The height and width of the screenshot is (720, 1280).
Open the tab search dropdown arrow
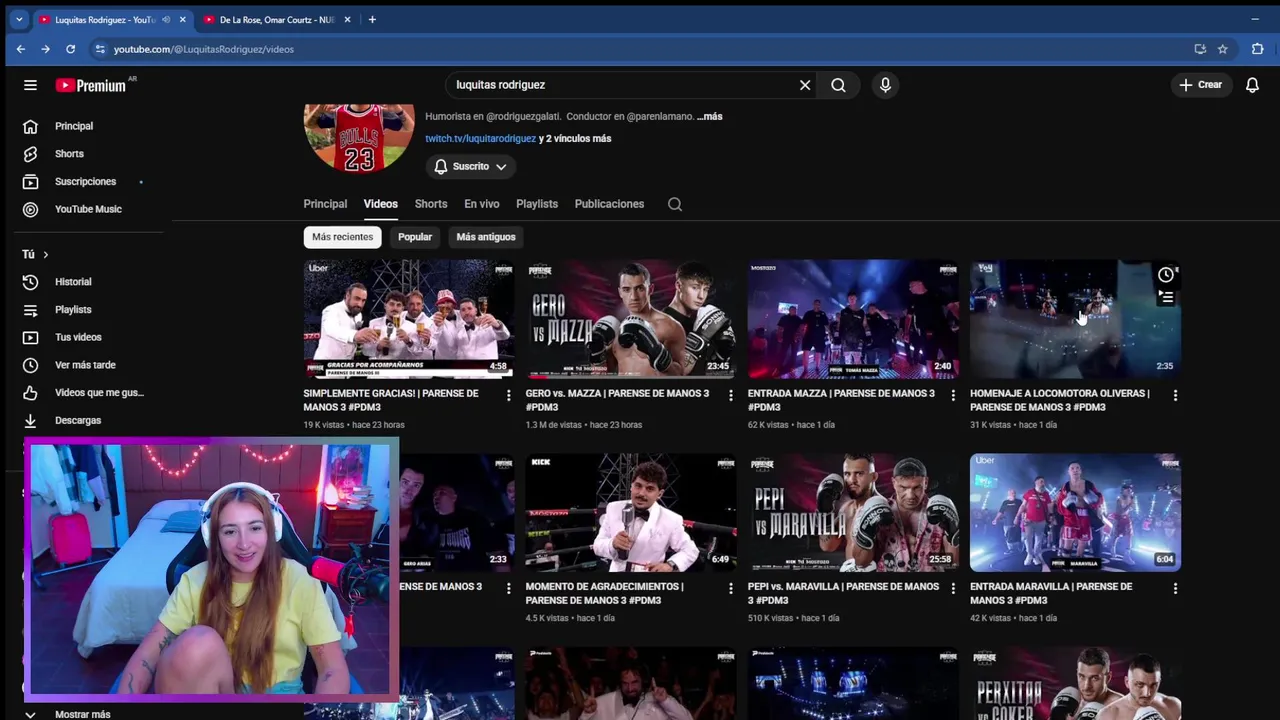point(19,19)
